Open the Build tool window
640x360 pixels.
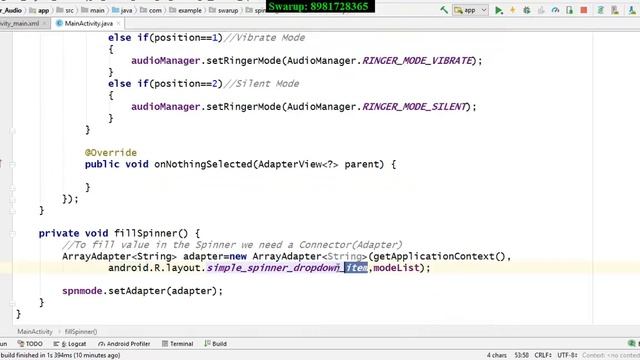216,344
